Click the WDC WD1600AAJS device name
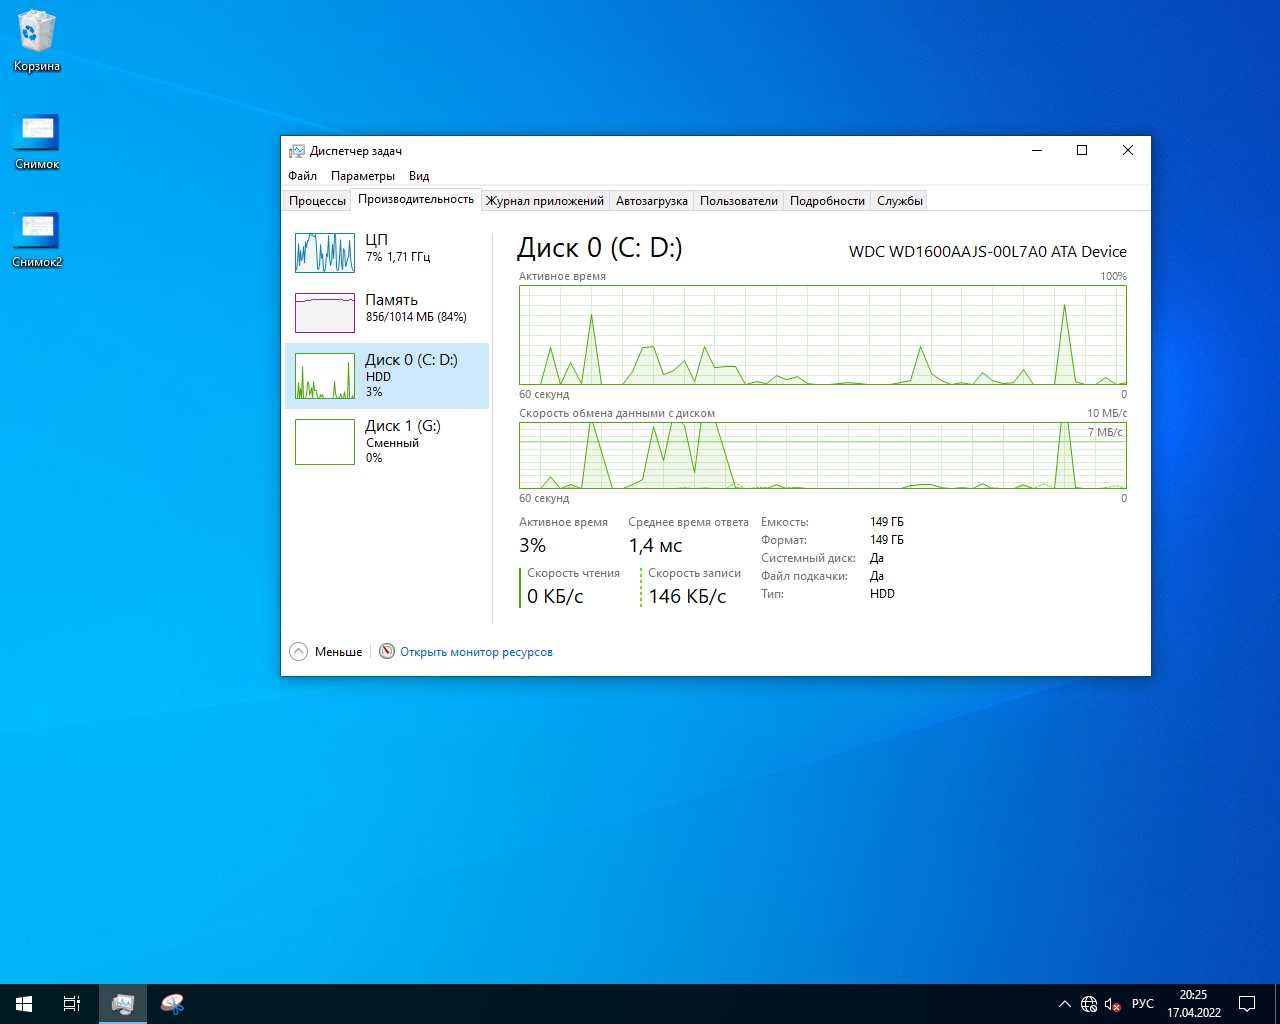This screenshot has height=1024, width=1280. pos(988,252)
